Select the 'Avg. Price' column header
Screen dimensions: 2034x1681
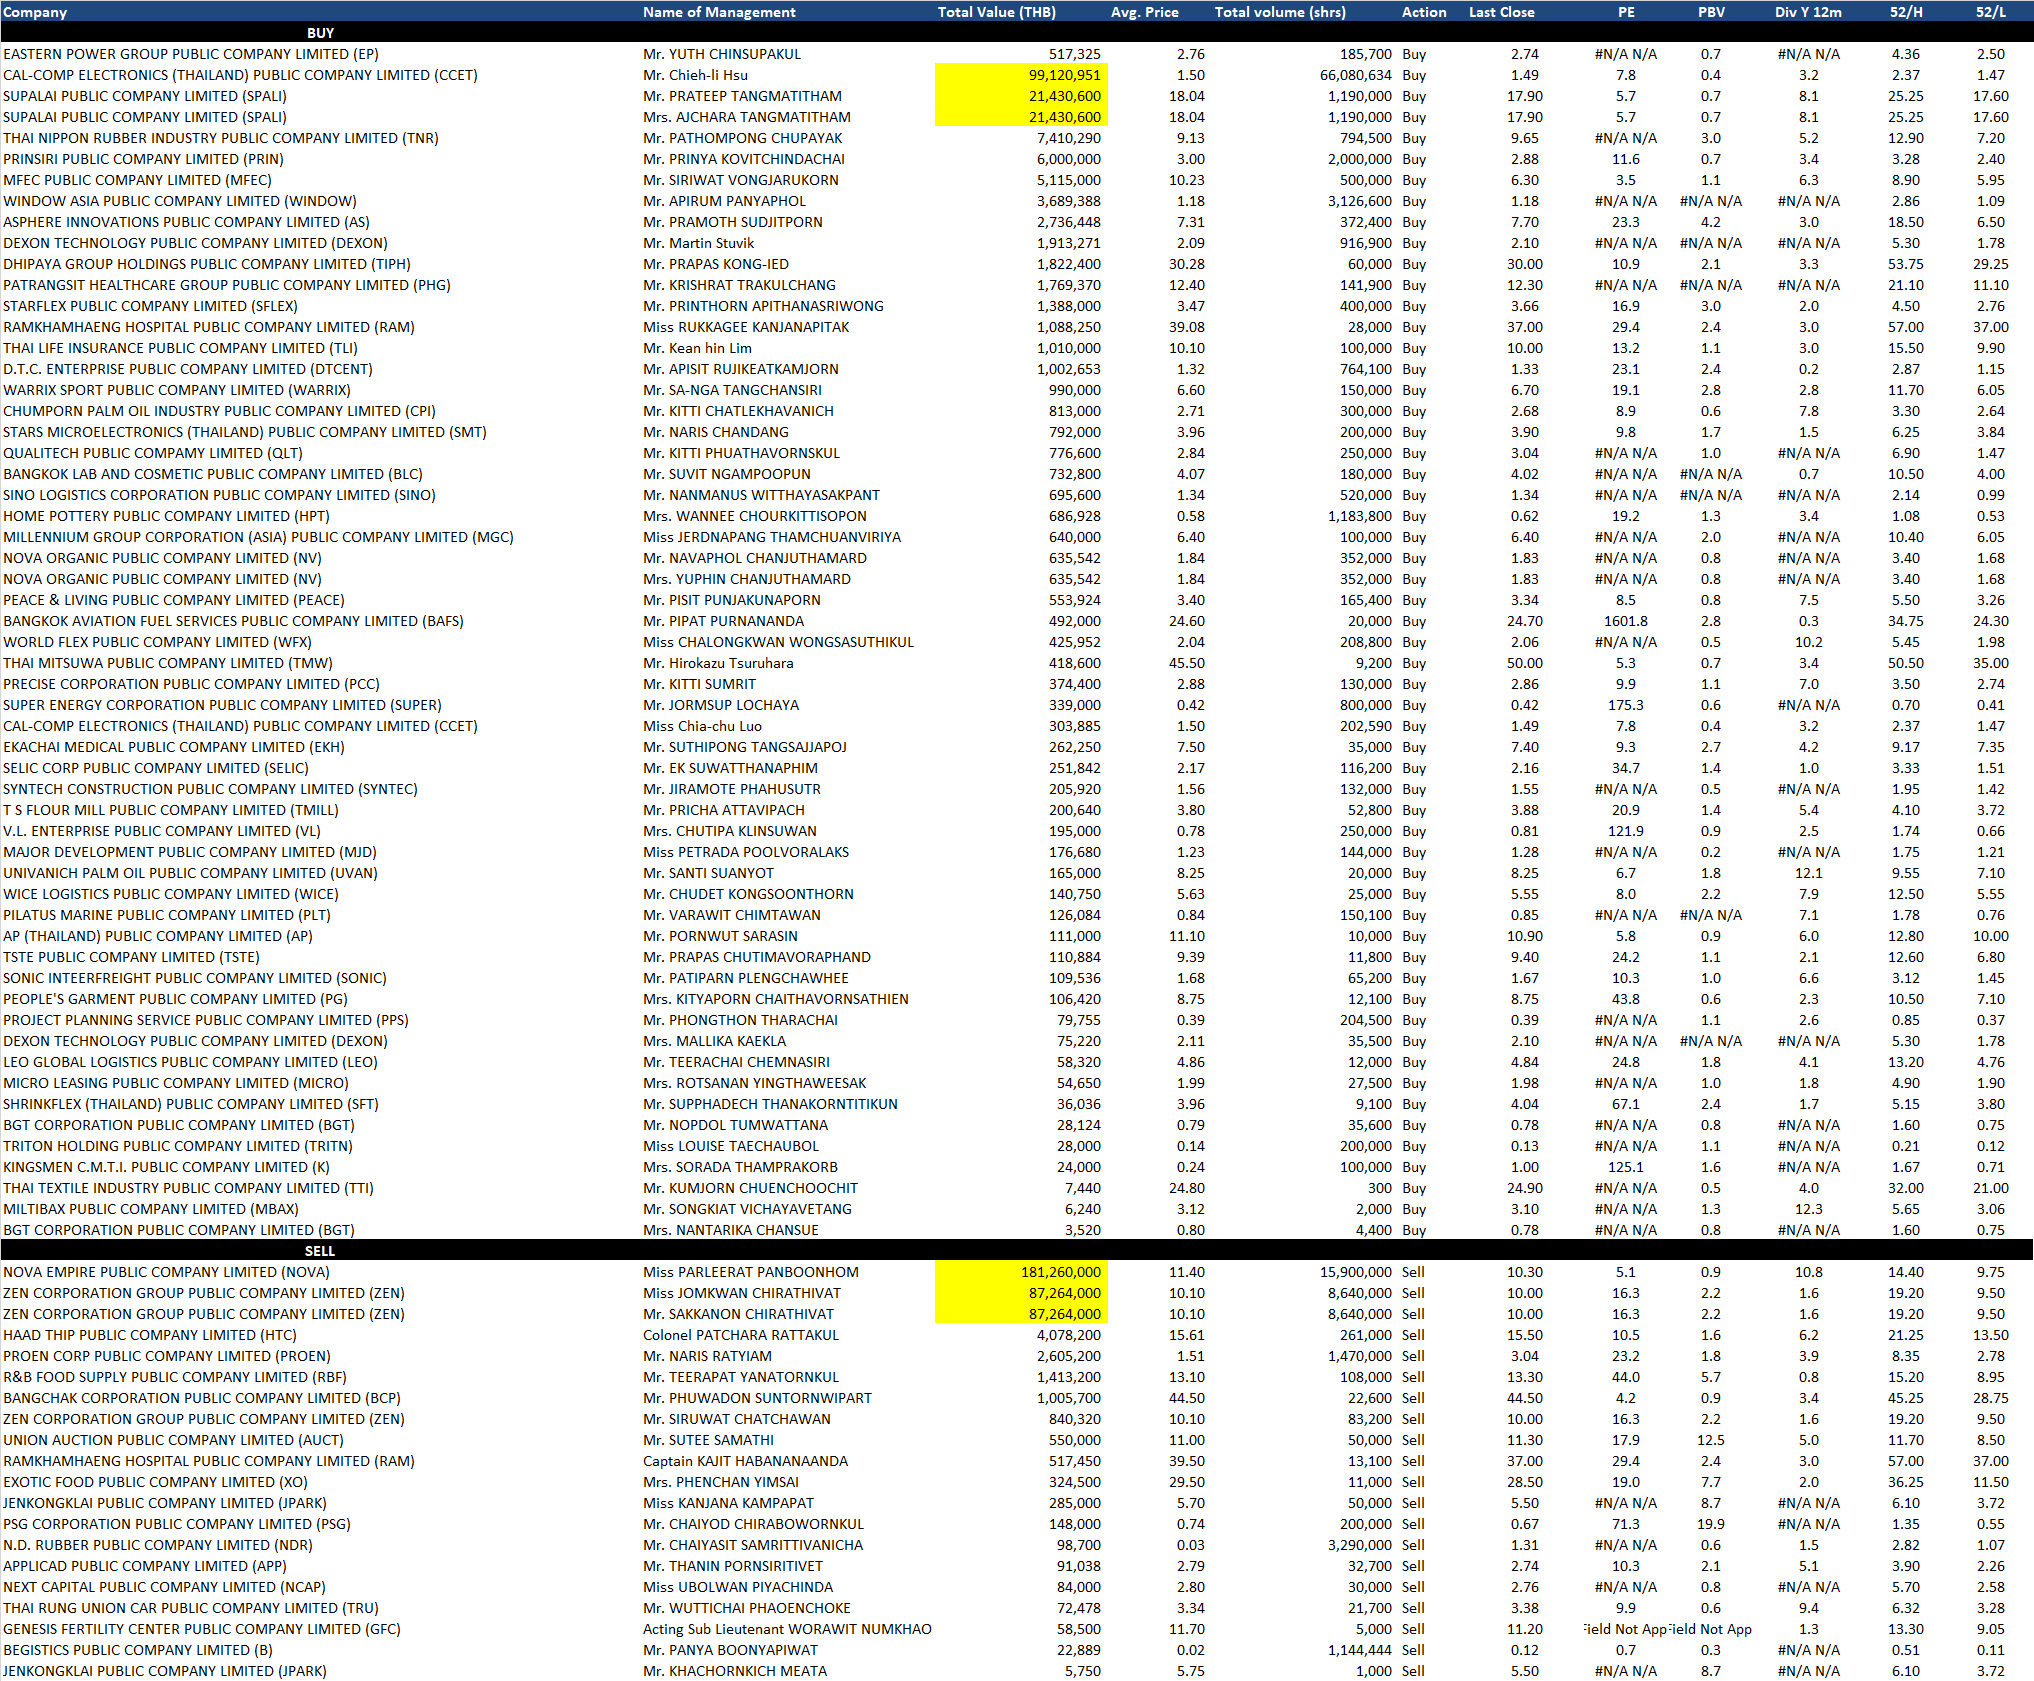click(1144, 12)
